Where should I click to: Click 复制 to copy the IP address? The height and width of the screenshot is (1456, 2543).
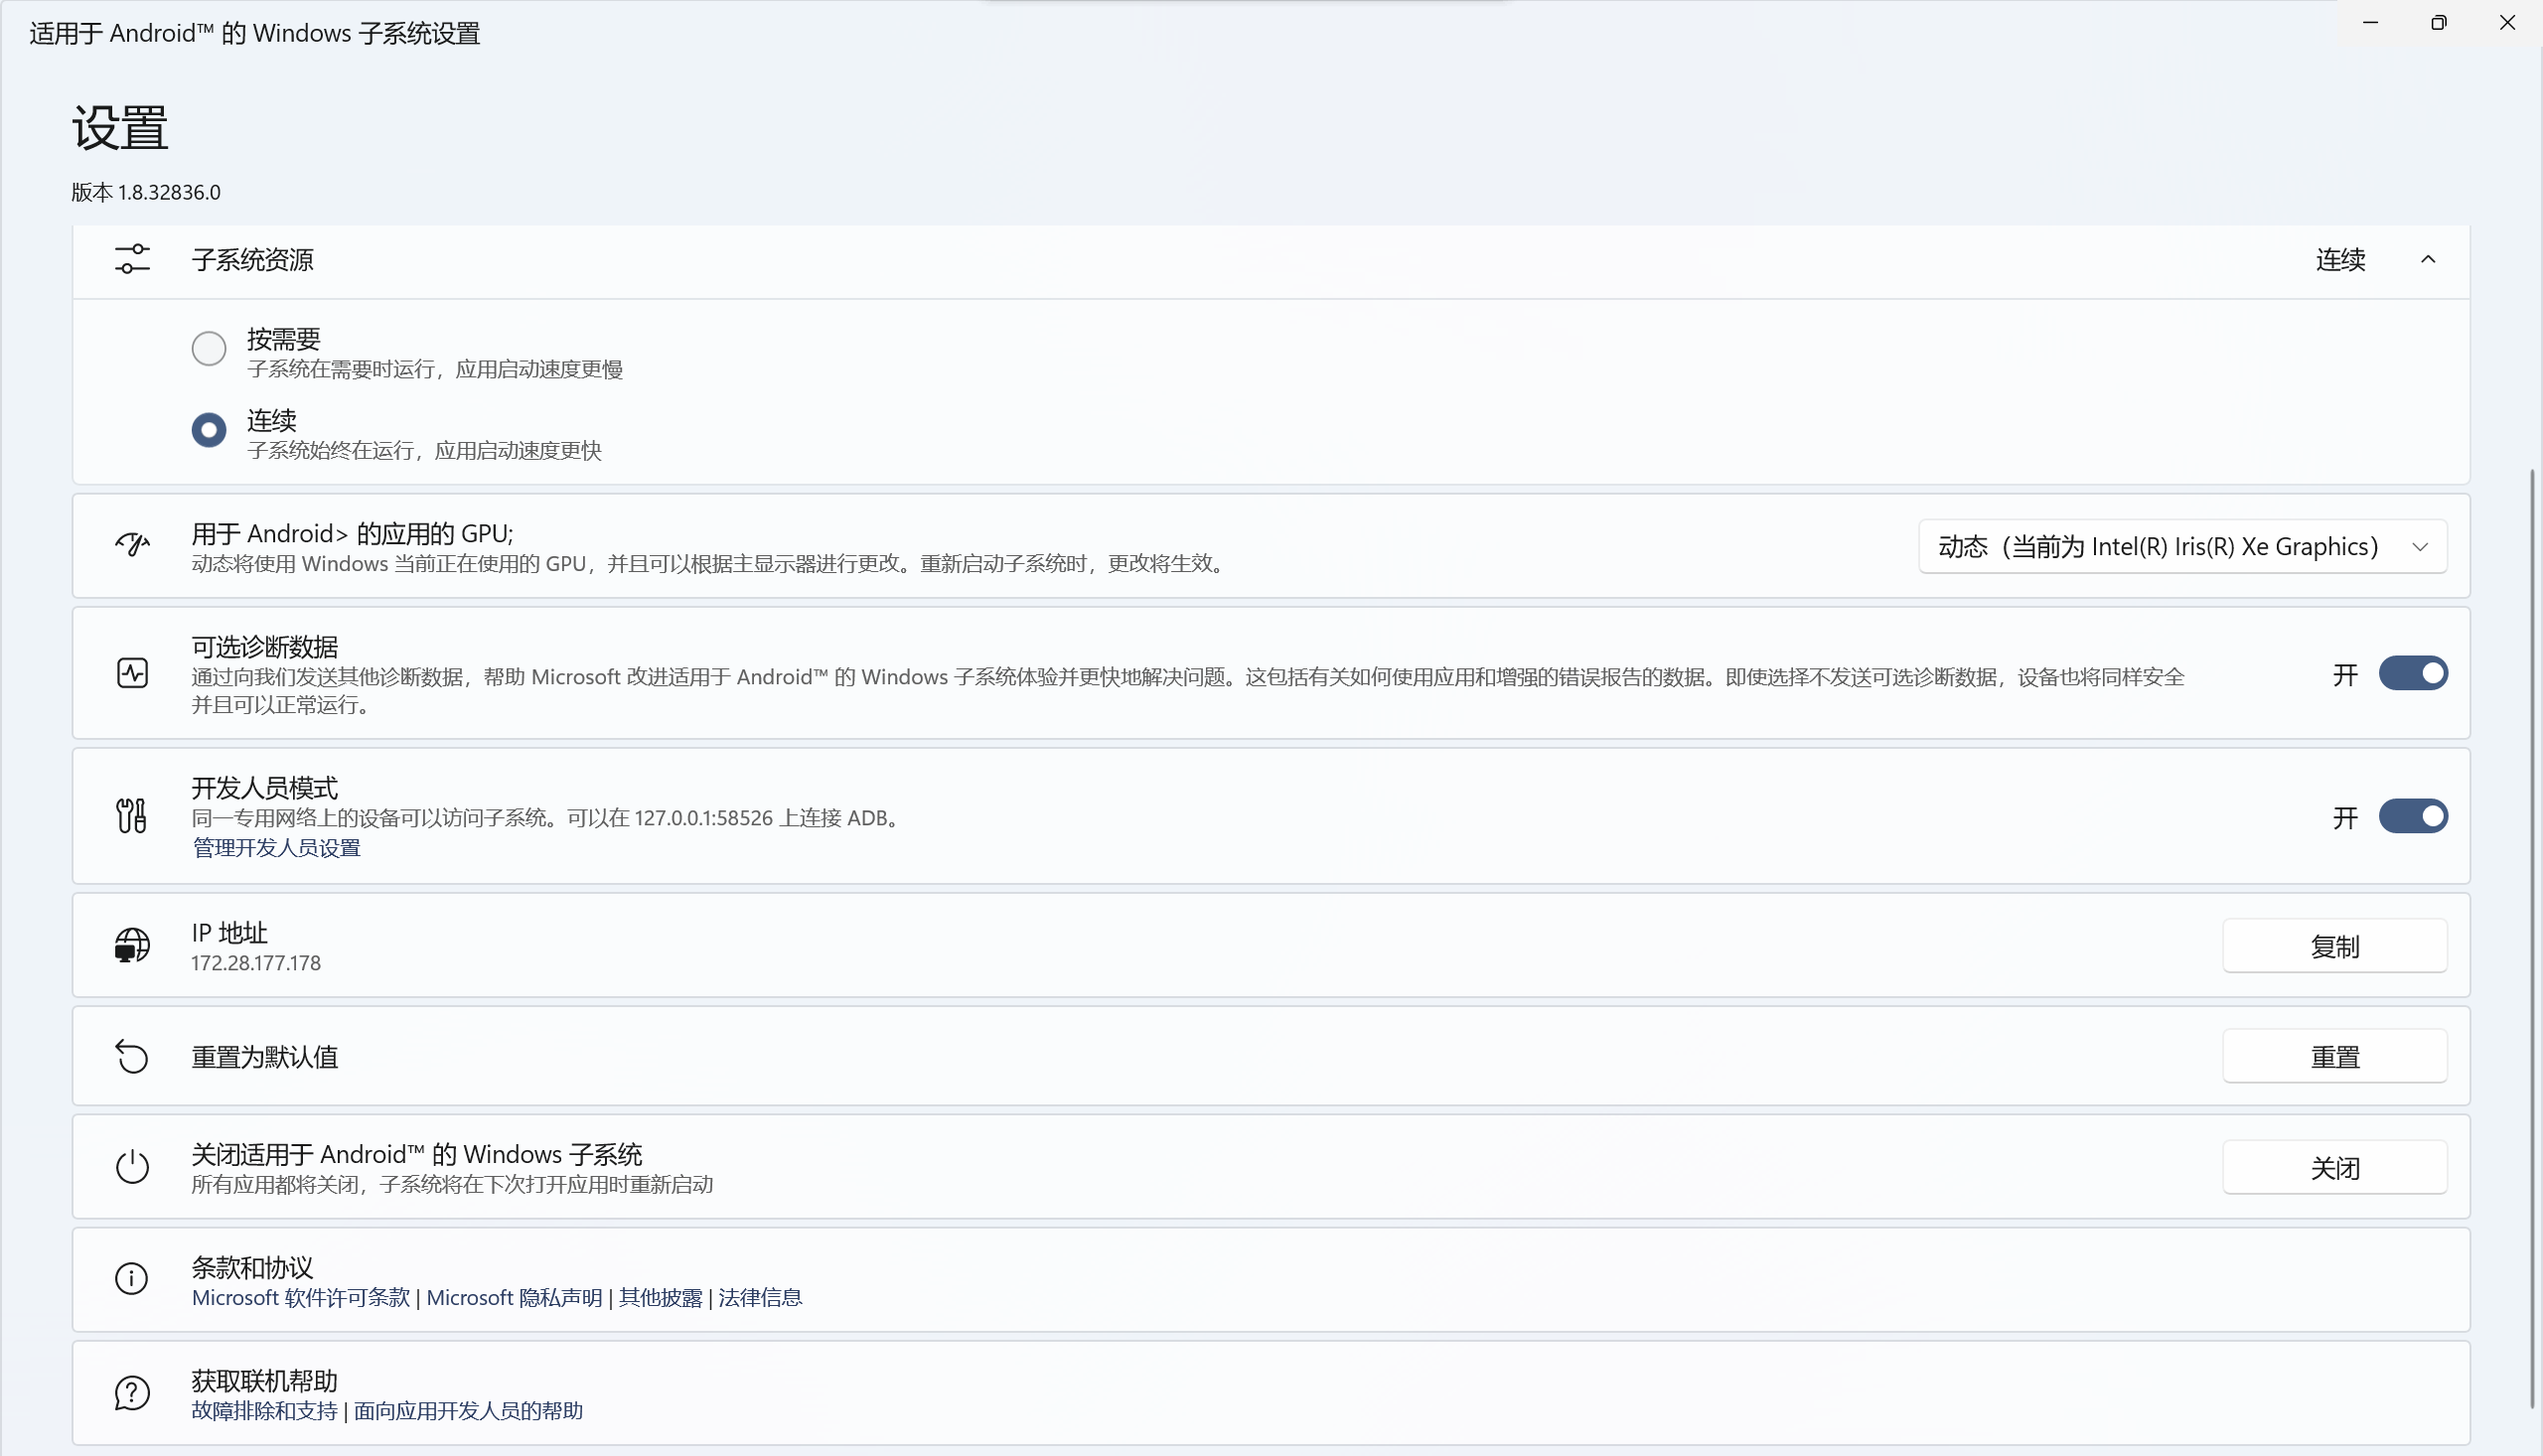coord(2334,945)
